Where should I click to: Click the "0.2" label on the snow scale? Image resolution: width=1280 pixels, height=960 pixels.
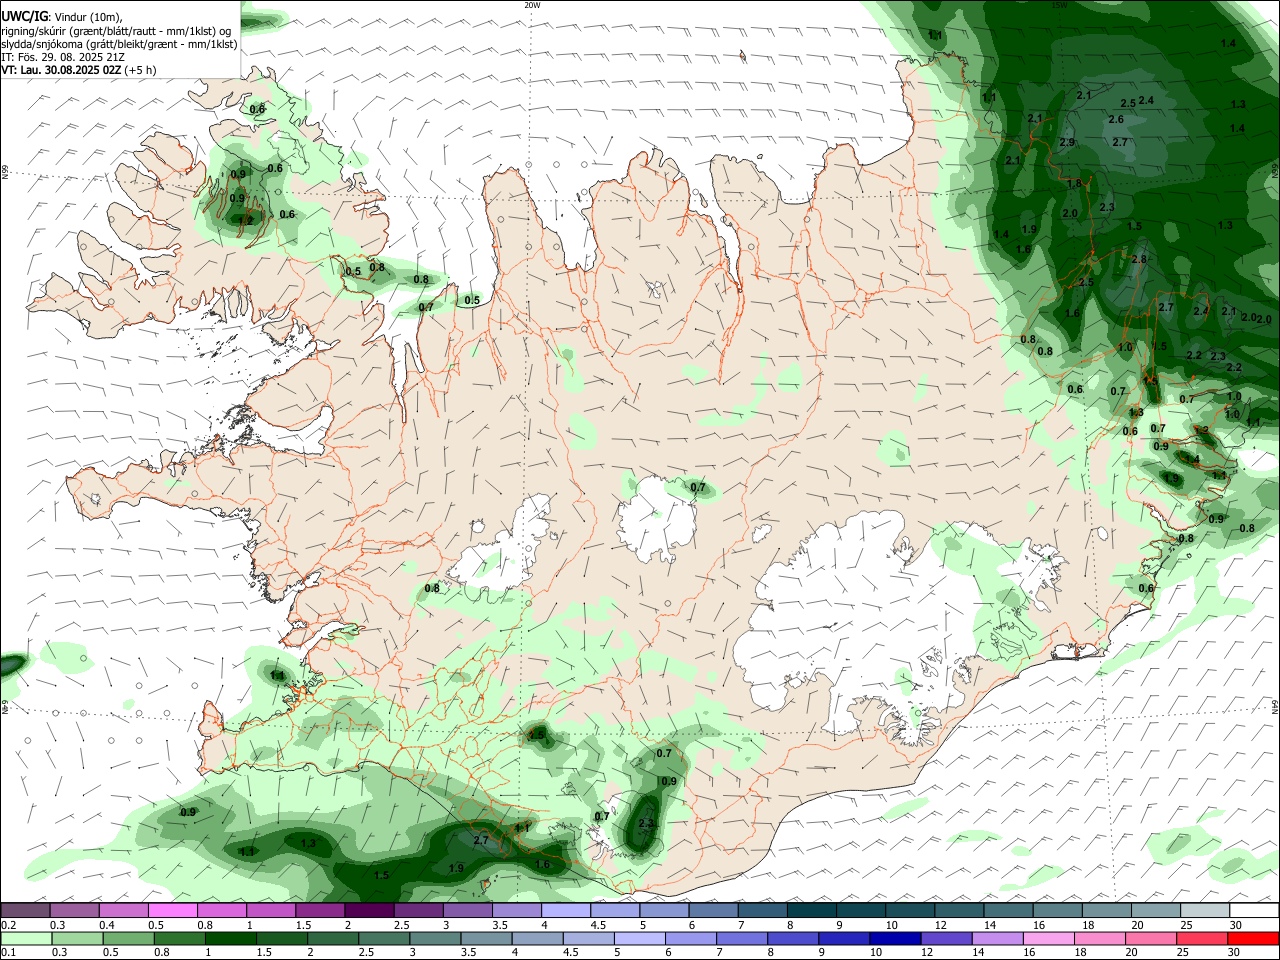tap(8, 925)
